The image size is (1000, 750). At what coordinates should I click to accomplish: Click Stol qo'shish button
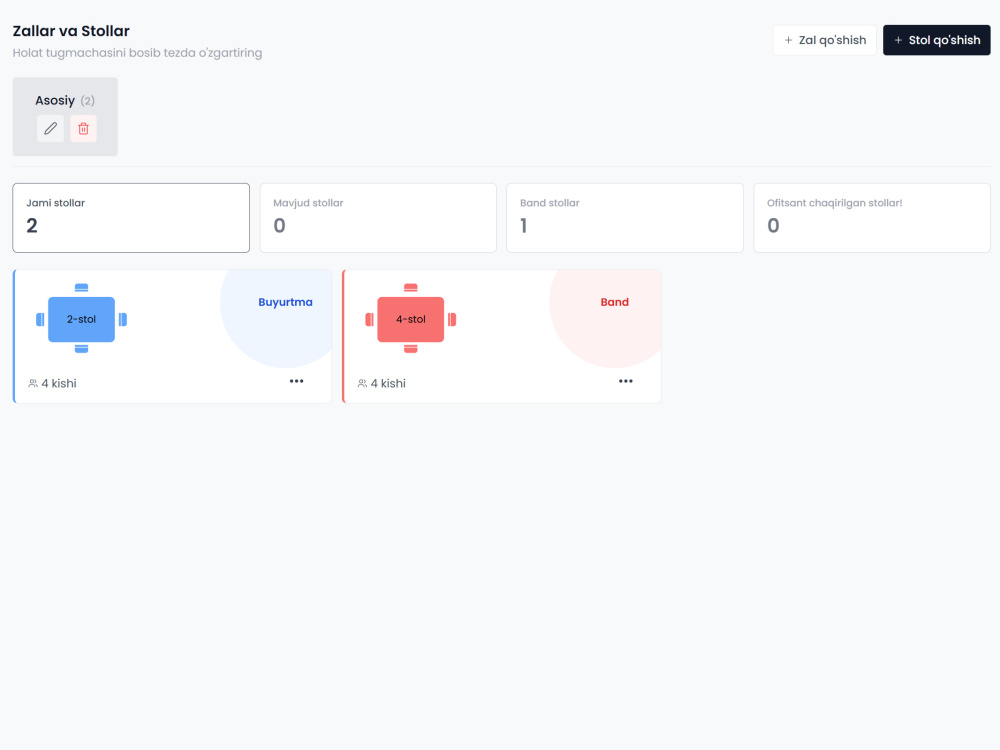(x=936, y=40)
